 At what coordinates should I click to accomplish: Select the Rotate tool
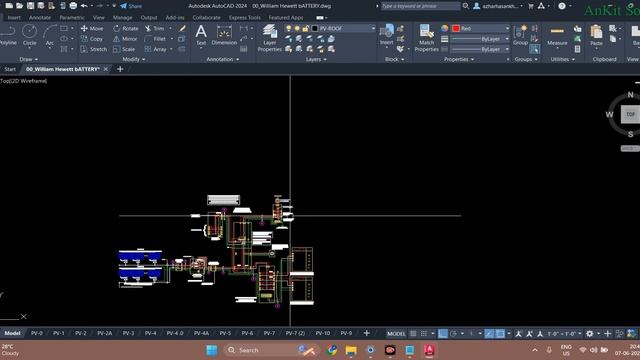click(126, 28)
